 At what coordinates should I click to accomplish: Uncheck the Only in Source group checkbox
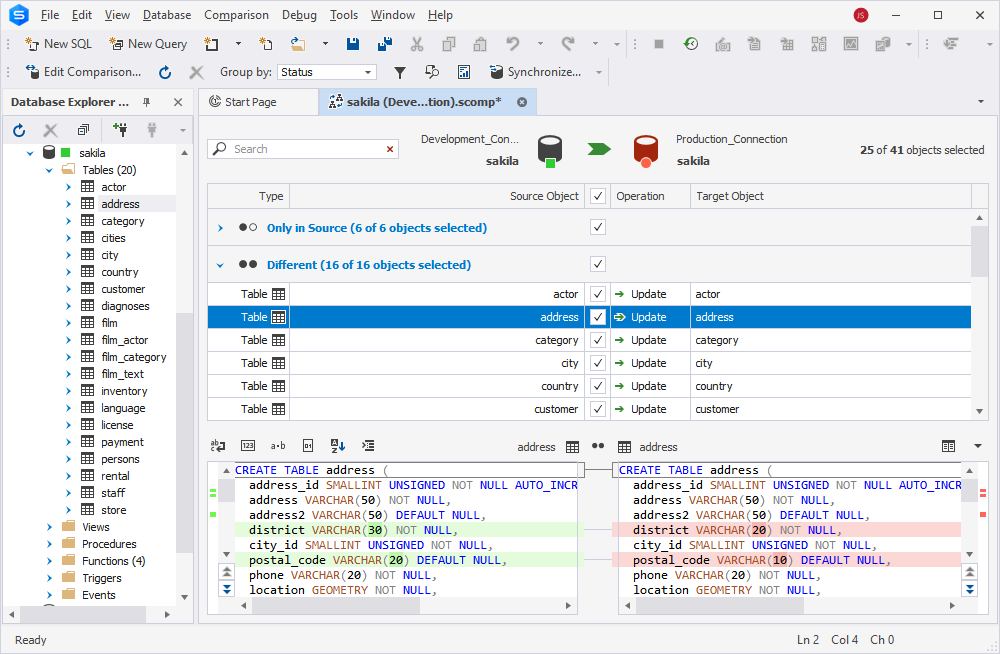pos(597,227)
